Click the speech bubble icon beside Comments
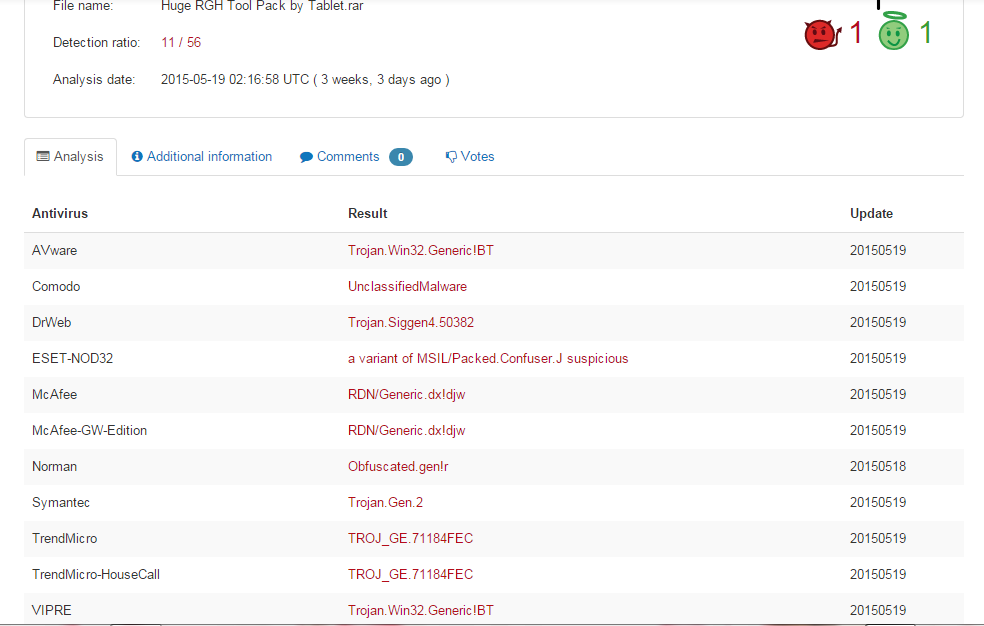This screenshot has height=626, width=984. (306, 157)
